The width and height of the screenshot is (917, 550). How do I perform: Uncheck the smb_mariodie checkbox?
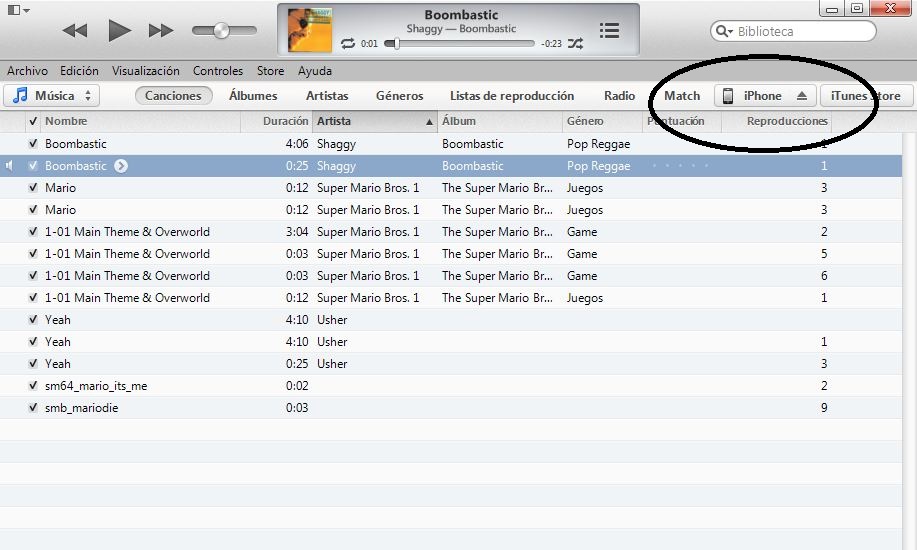33,407
